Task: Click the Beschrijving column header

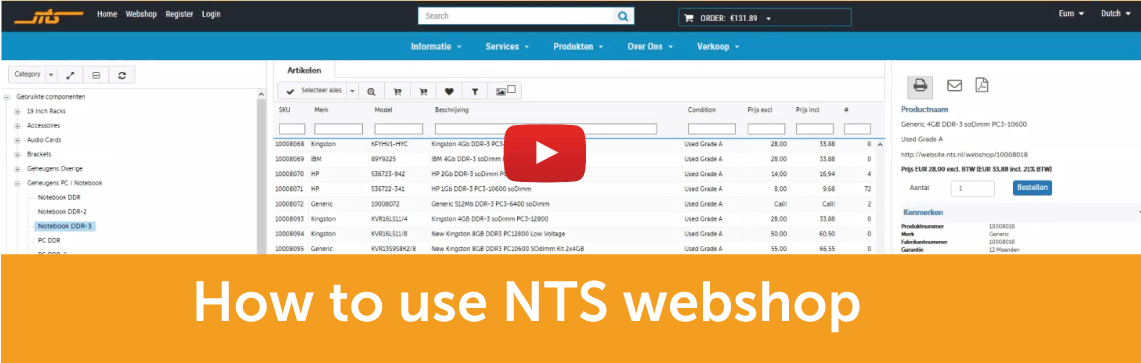Action: pos(451,110)
